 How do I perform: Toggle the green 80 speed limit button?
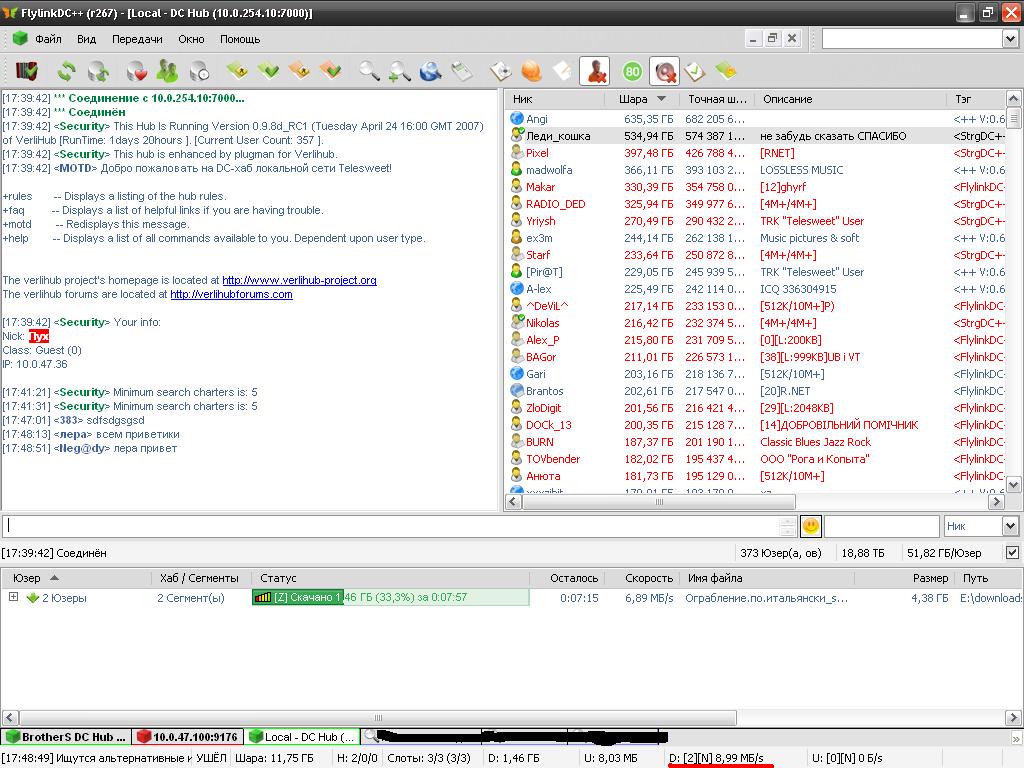632,71
